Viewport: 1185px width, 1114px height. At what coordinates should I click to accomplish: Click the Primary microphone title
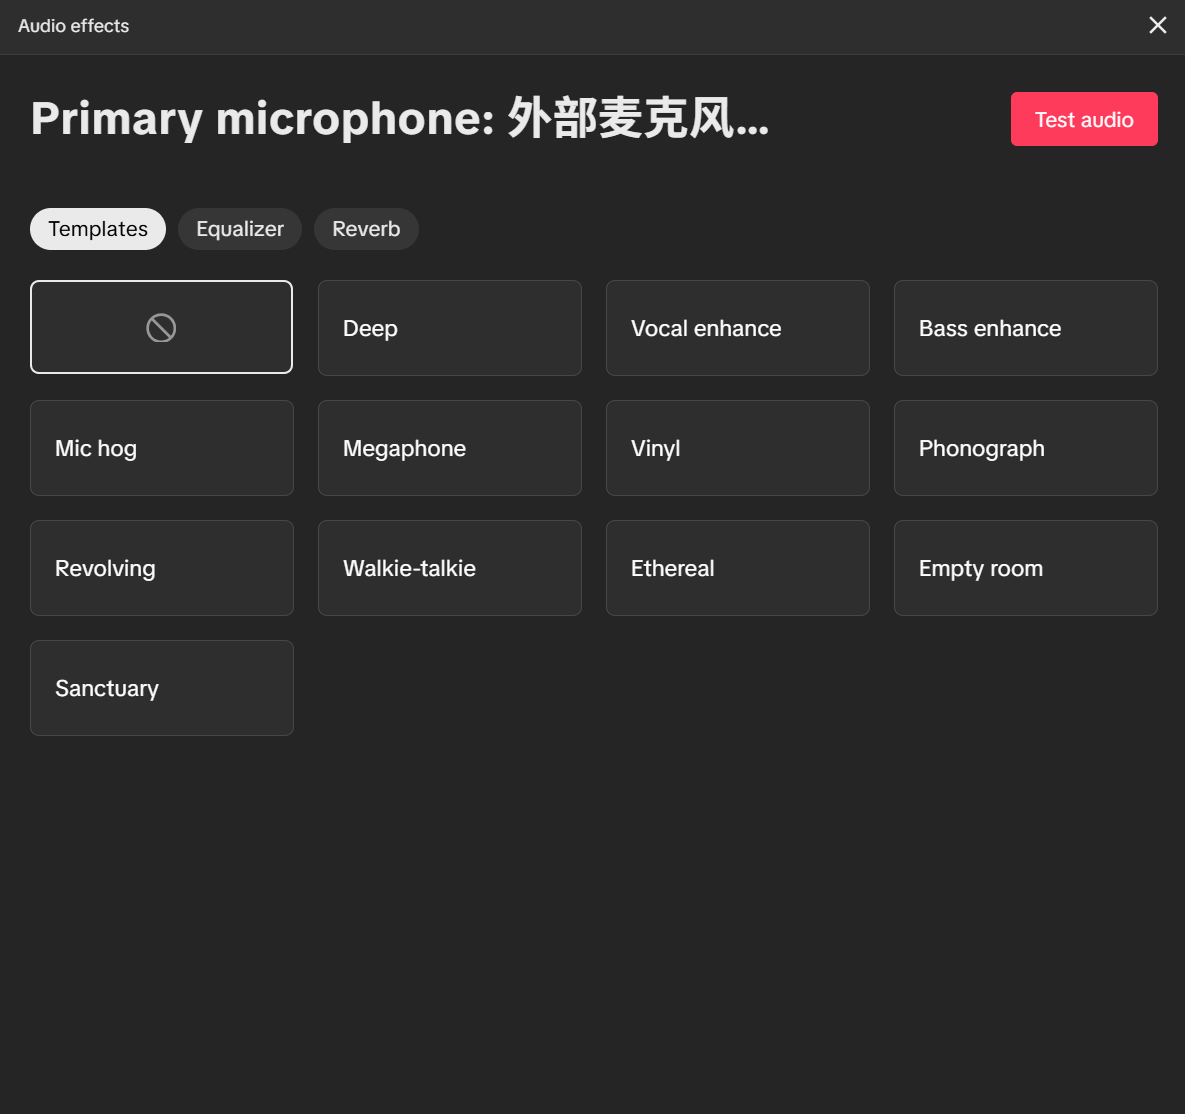(x=400, y=118)
